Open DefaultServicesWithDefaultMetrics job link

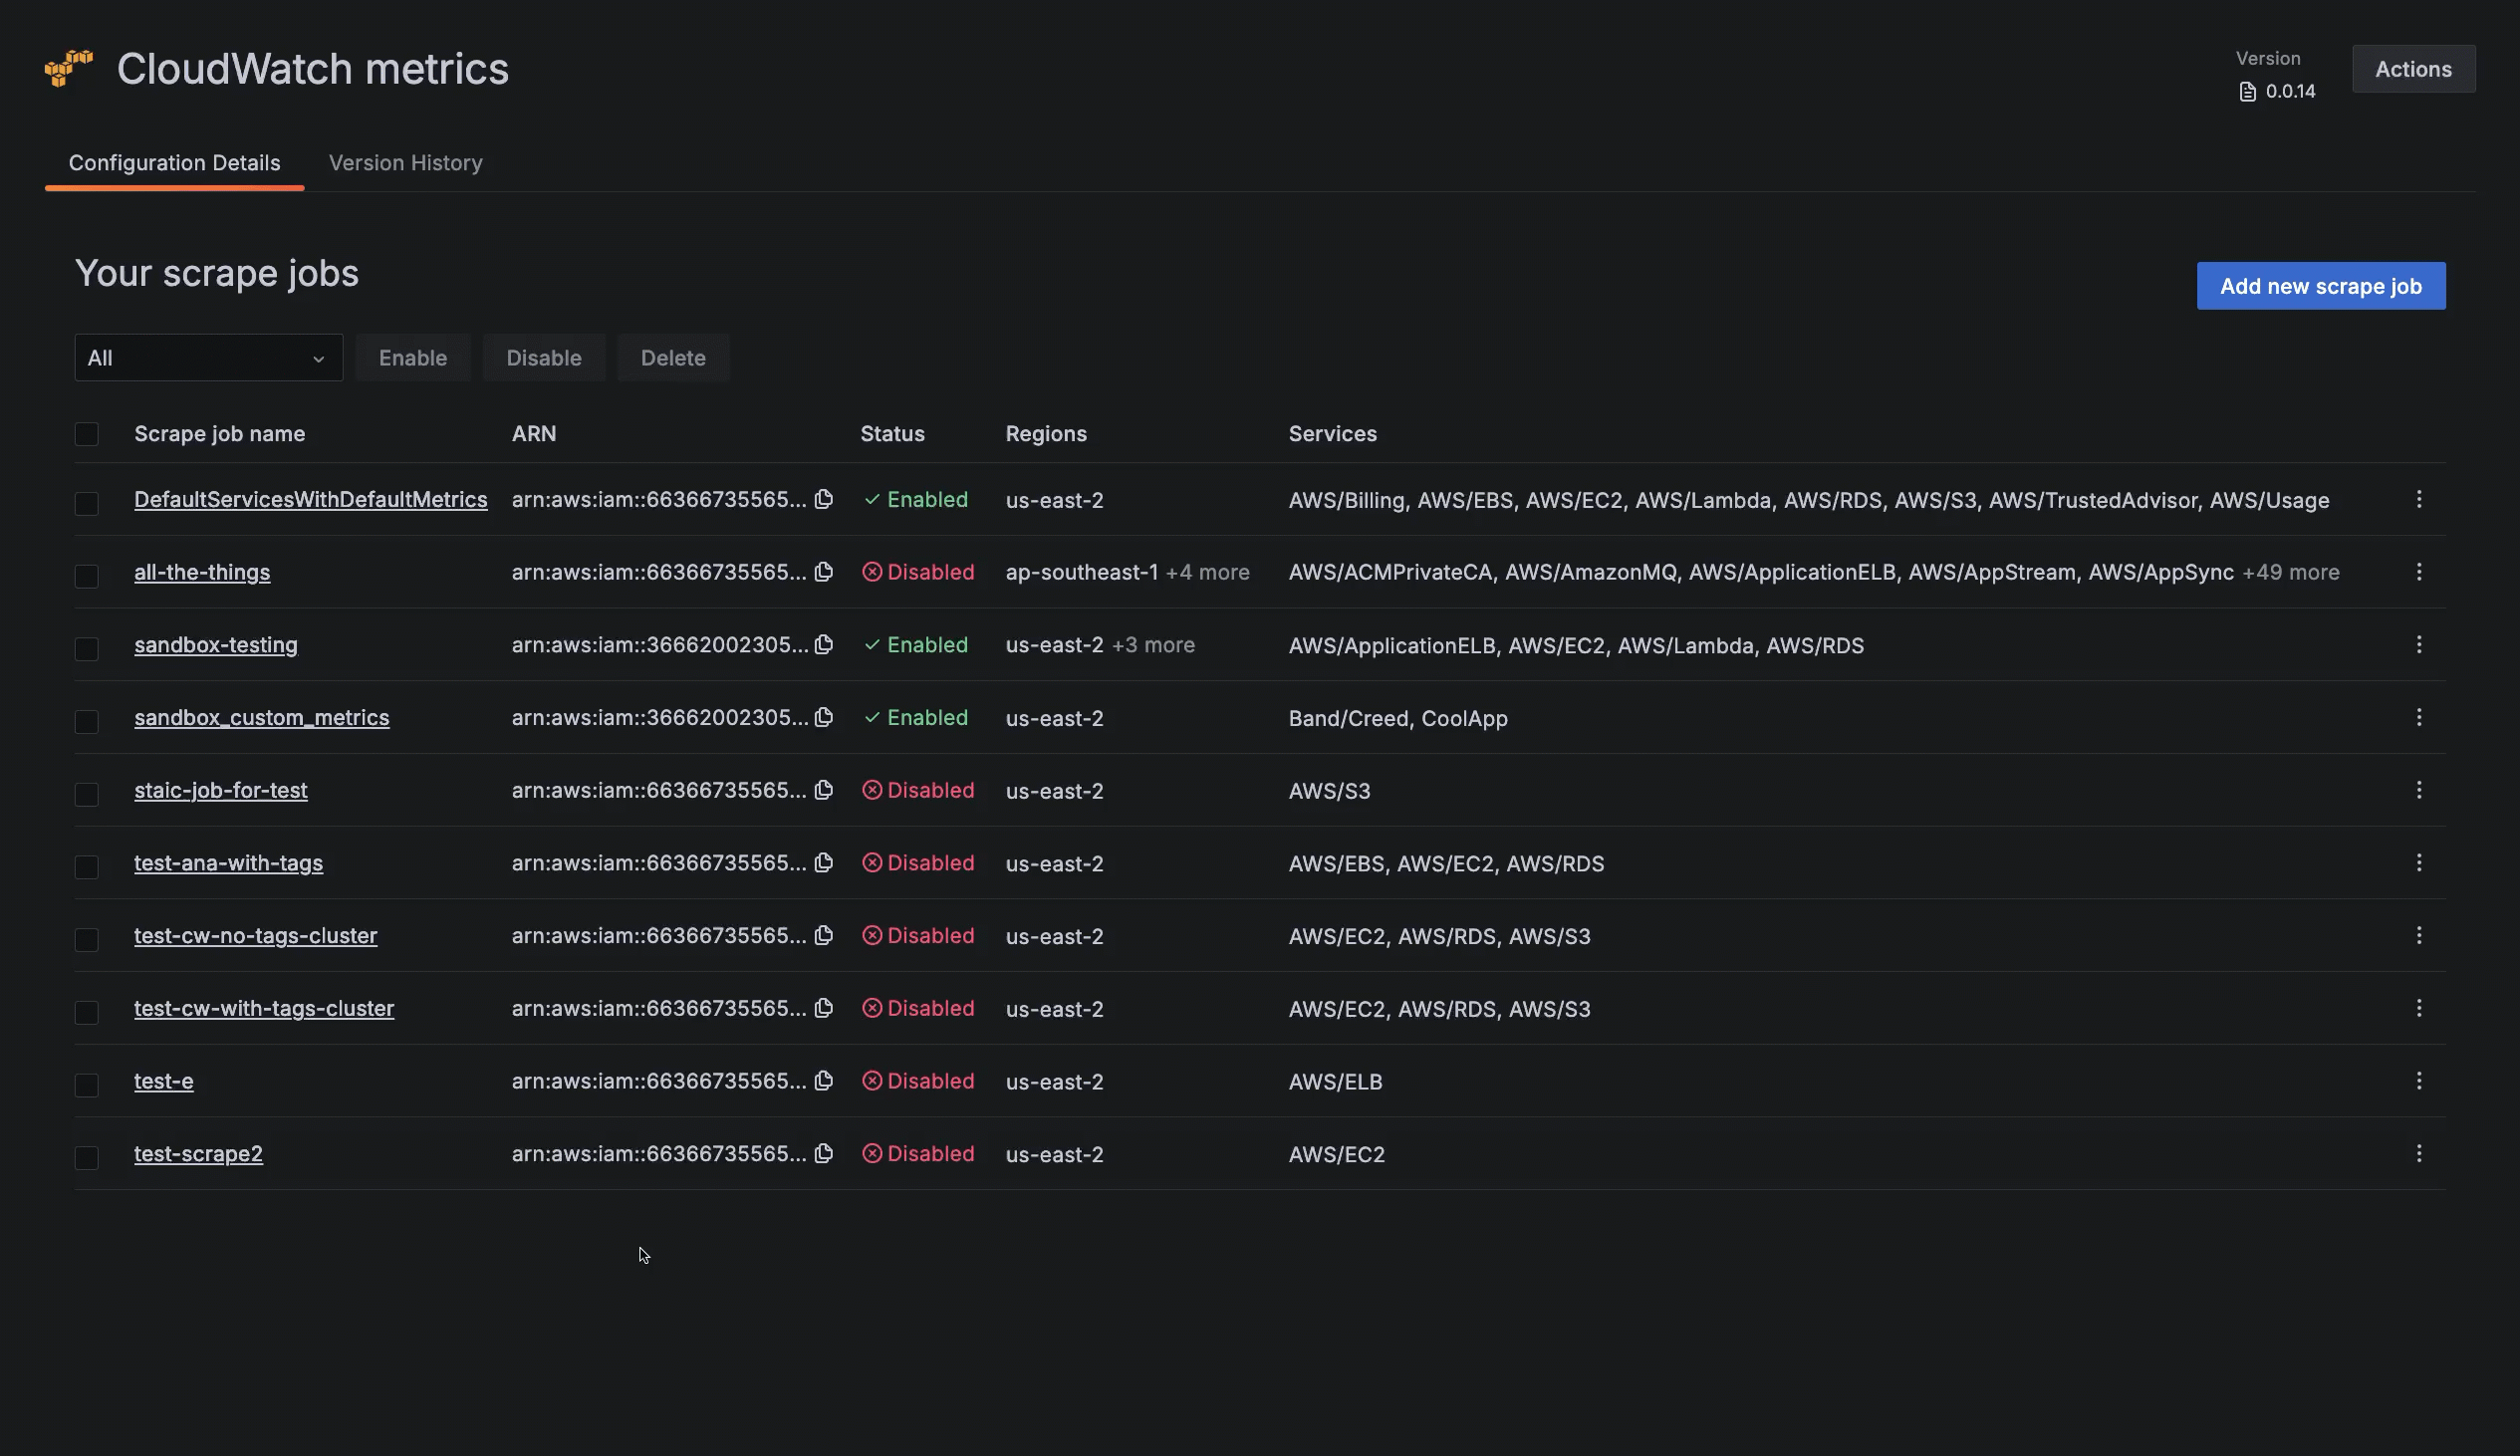[311, 499]
